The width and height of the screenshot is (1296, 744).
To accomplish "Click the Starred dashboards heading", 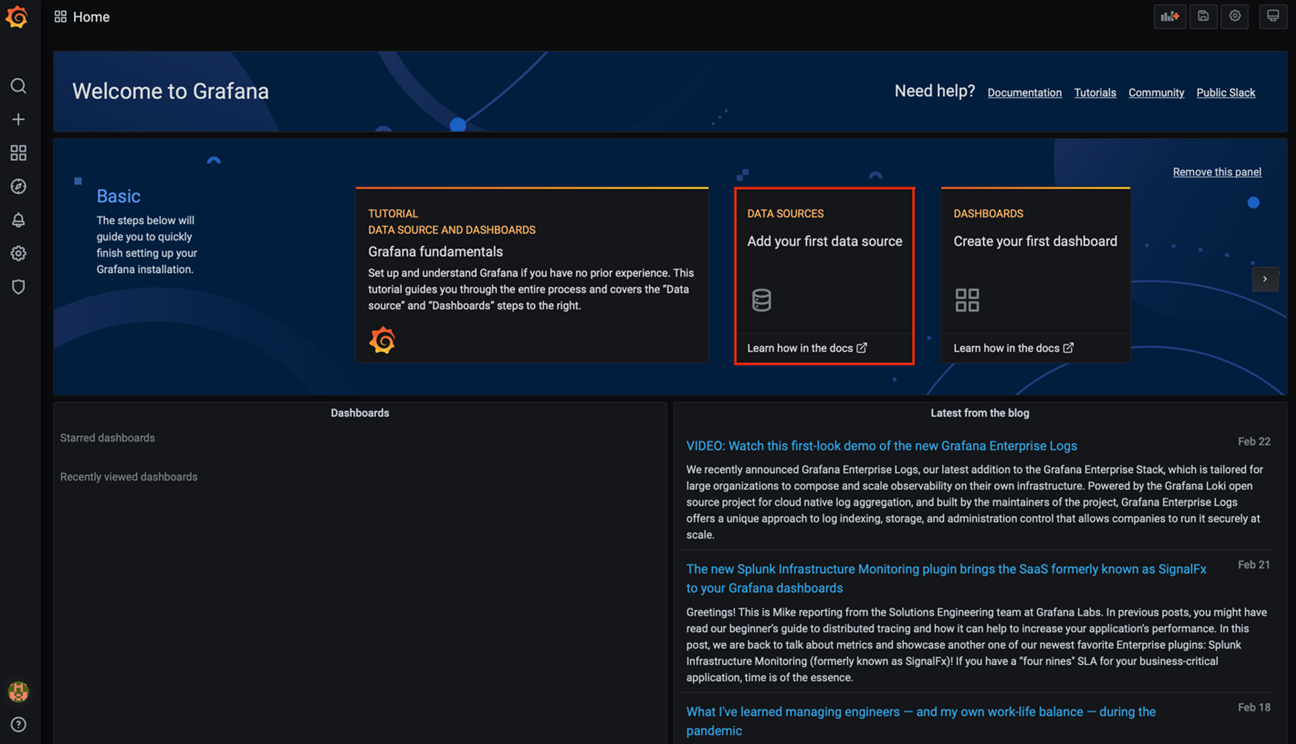I will 107,438.
